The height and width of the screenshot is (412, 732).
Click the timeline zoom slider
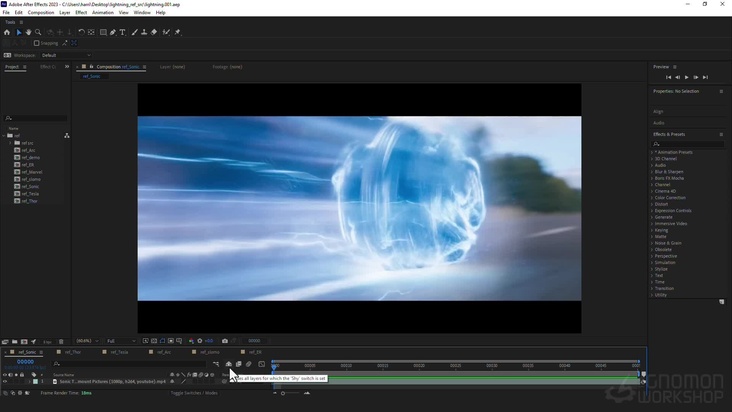pos(283,393)
